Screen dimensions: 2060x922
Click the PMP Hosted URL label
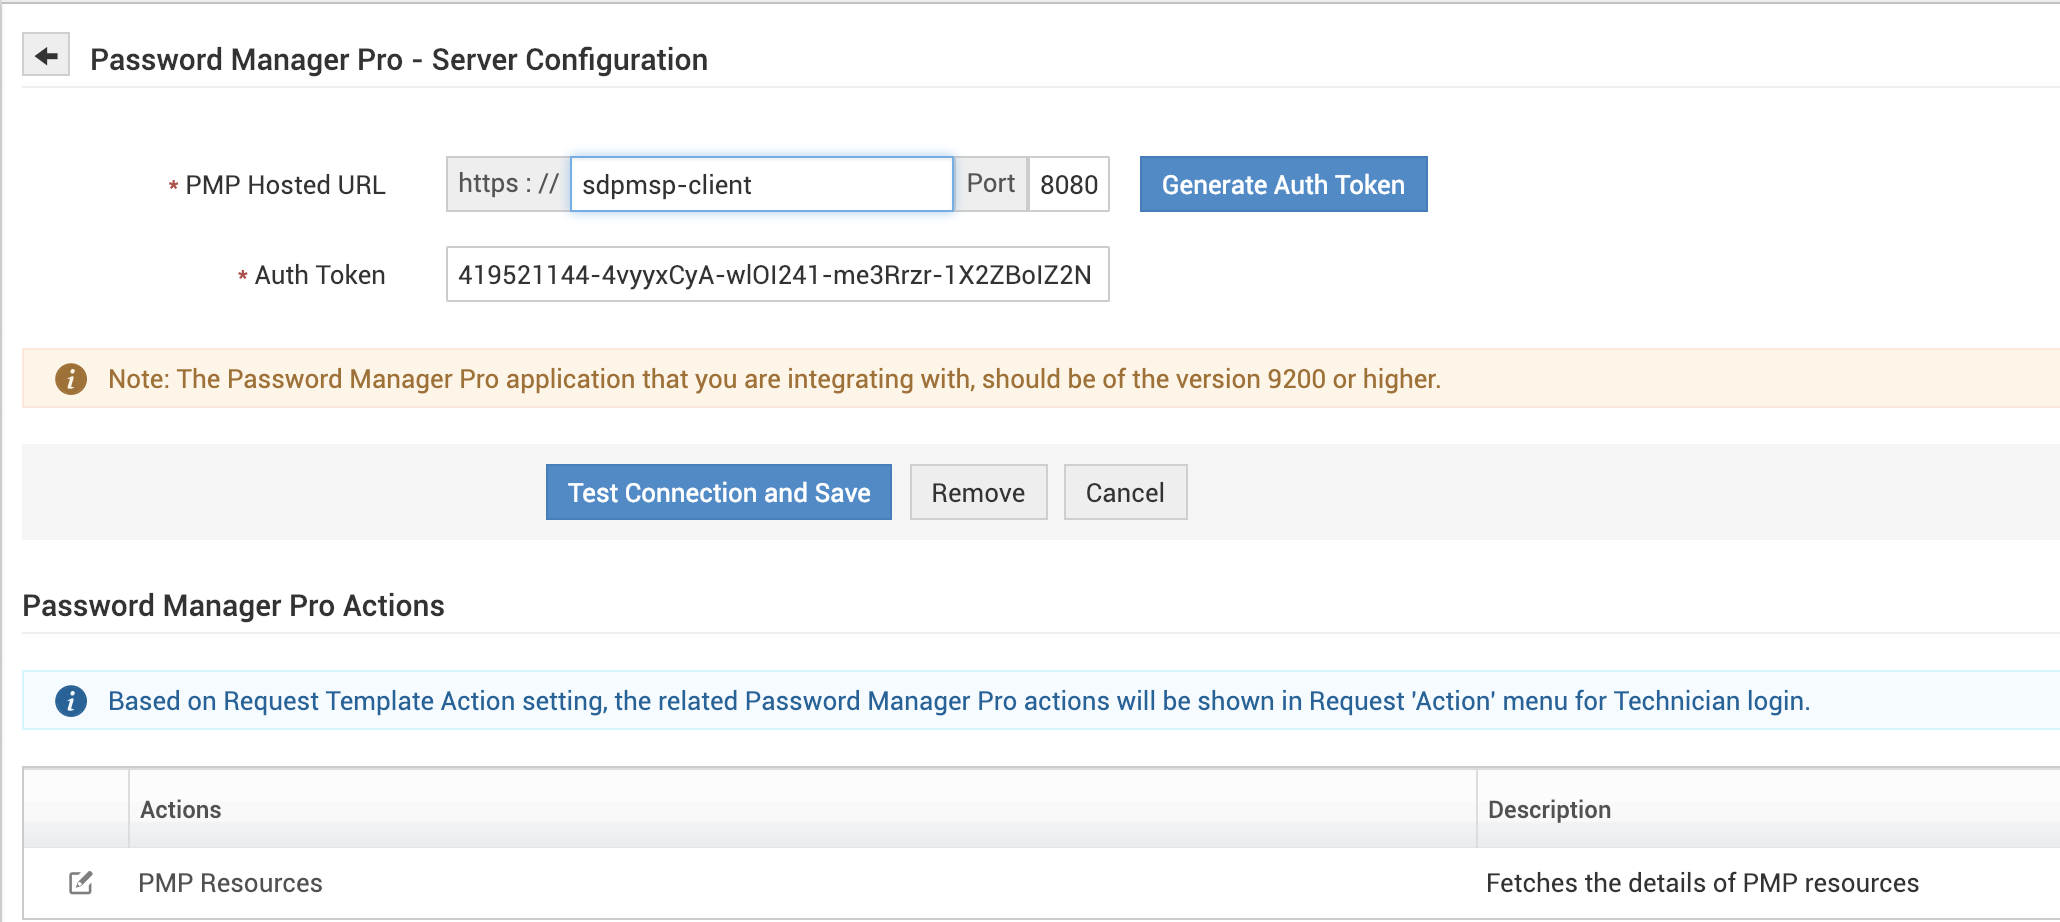(x=285, y=185)
